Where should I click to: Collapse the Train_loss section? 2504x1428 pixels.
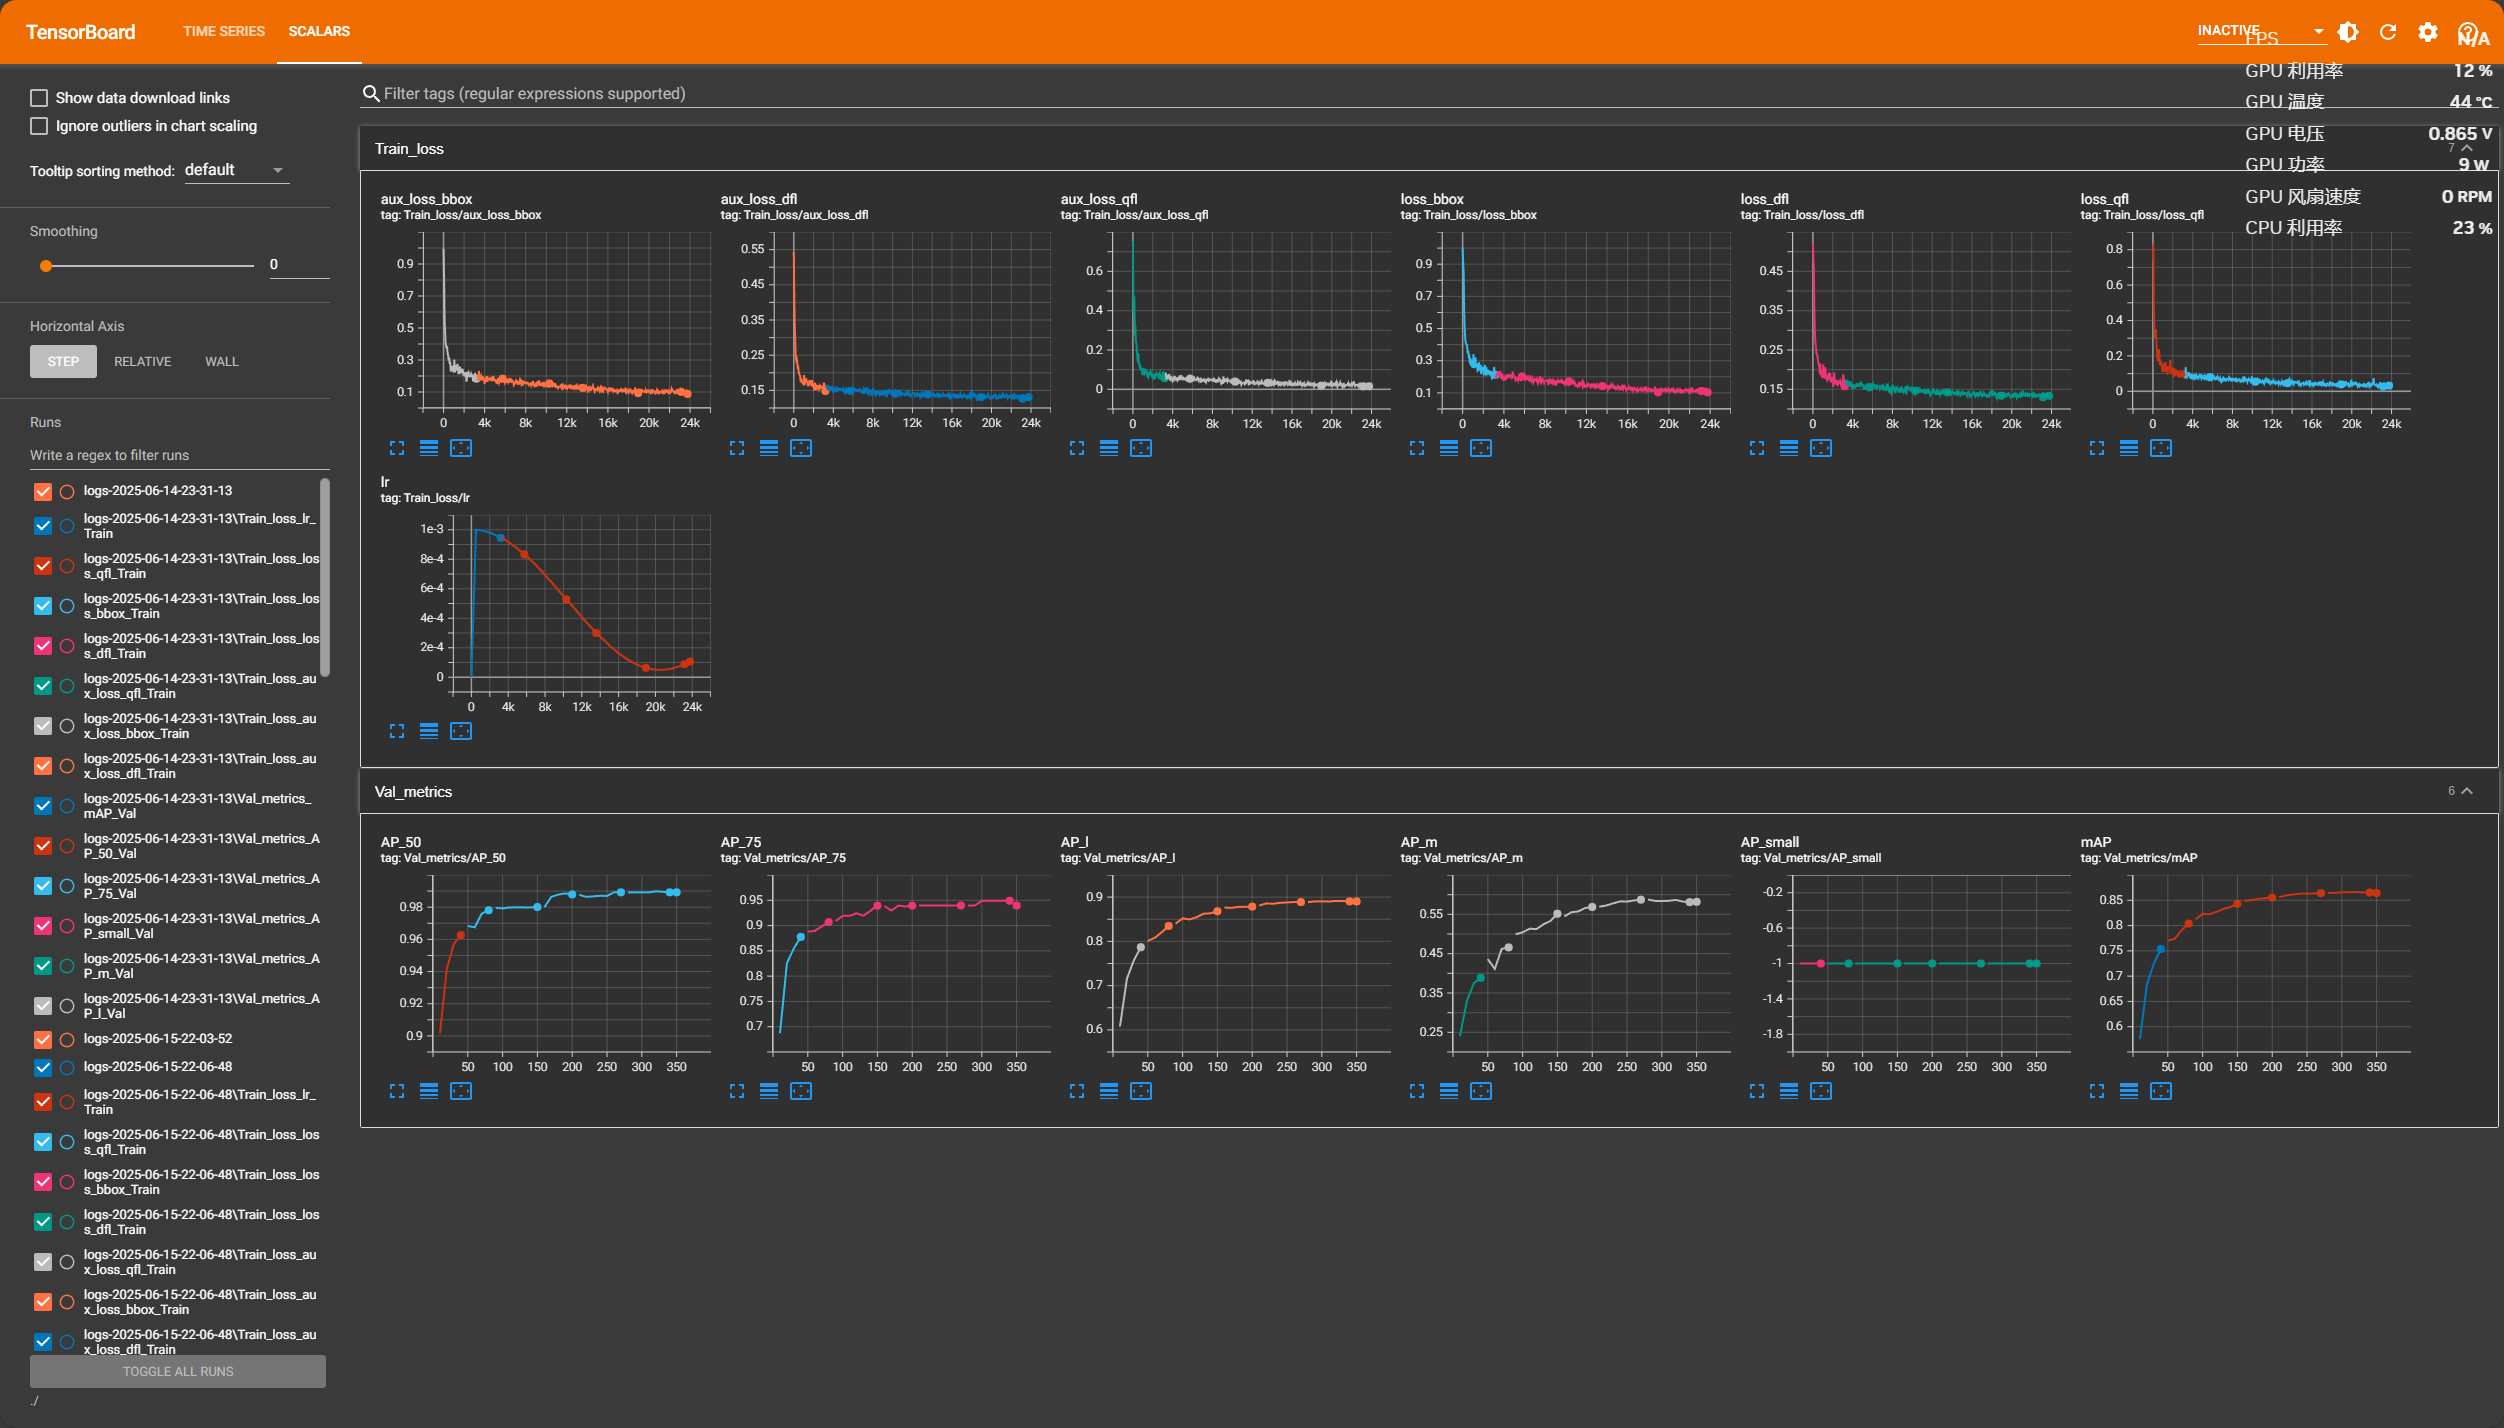2467,148
